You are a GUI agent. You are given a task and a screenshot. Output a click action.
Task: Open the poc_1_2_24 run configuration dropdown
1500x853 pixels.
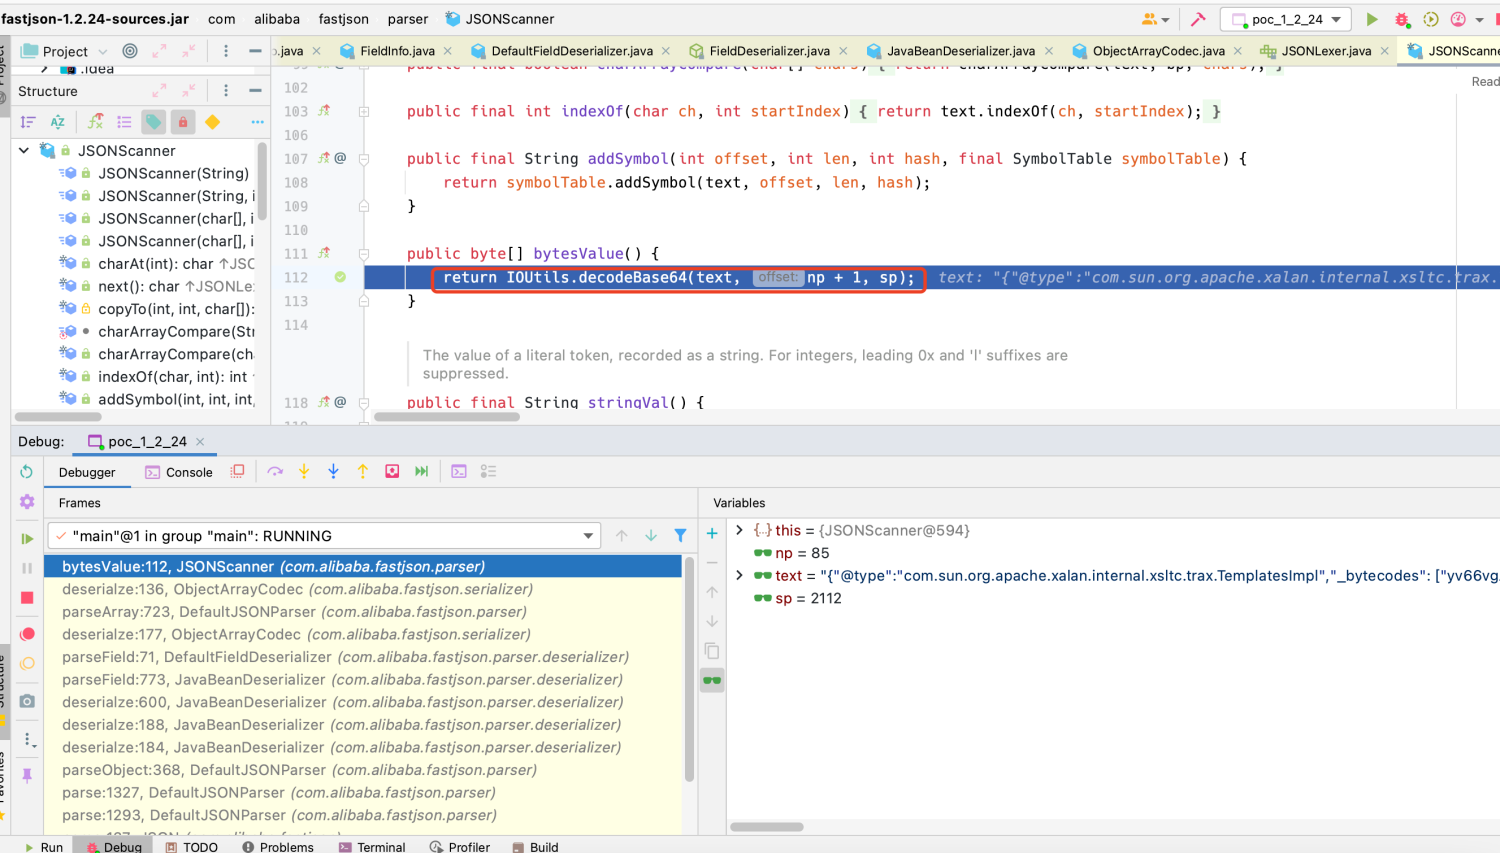(1287, 19)
